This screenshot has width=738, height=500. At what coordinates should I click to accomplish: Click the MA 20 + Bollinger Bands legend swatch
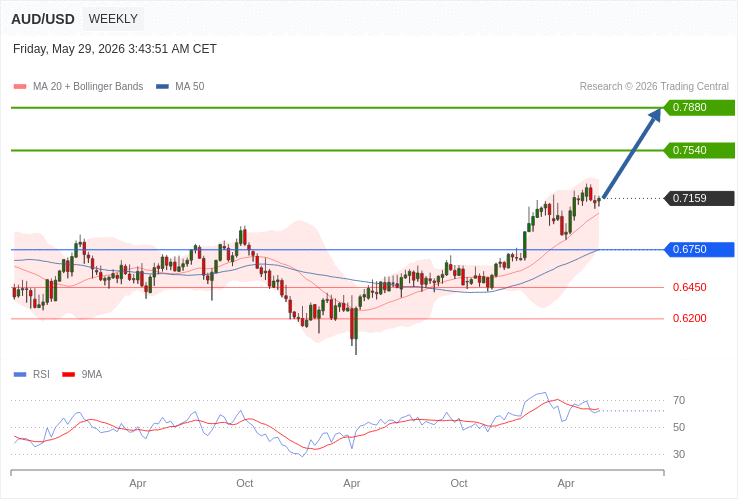coord(20,87)
